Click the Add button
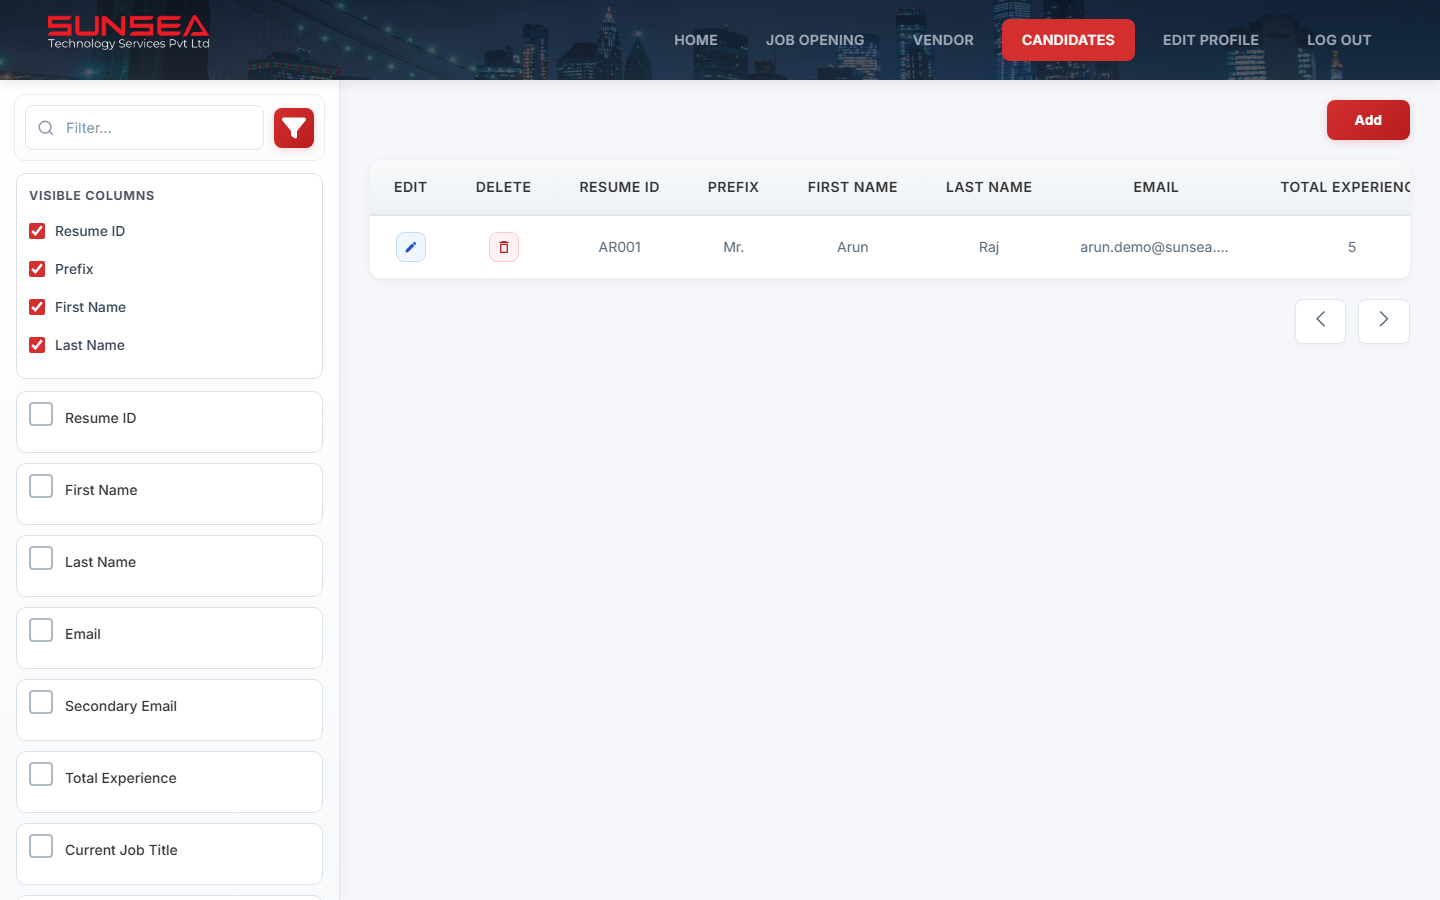 [1368, 119]
